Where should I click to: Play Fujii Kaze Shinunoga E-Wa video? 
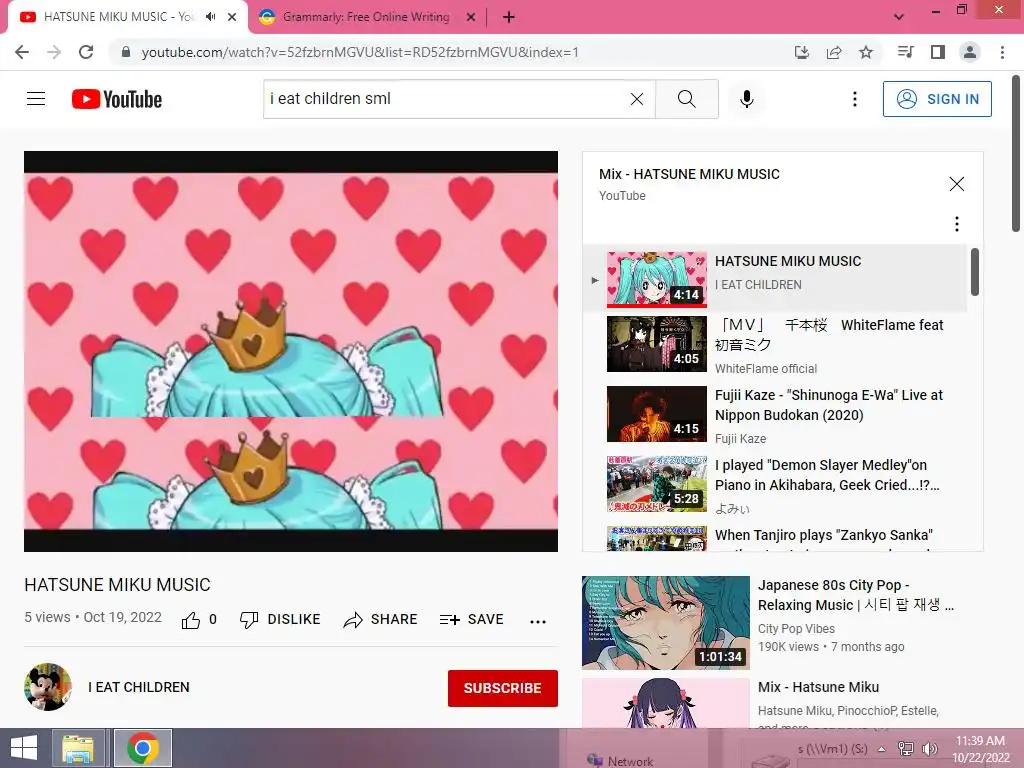coord(775,415)
